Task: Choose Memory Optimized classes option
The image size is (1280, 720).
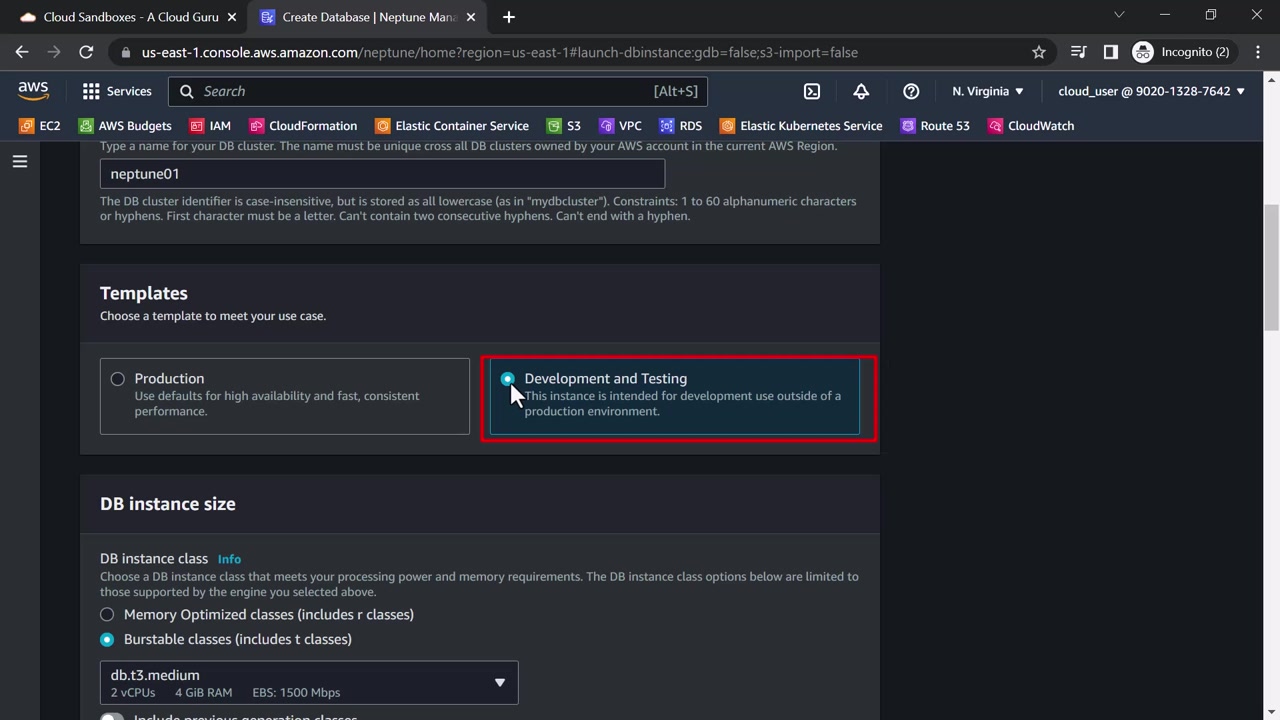Action: [x=107, y=615]
